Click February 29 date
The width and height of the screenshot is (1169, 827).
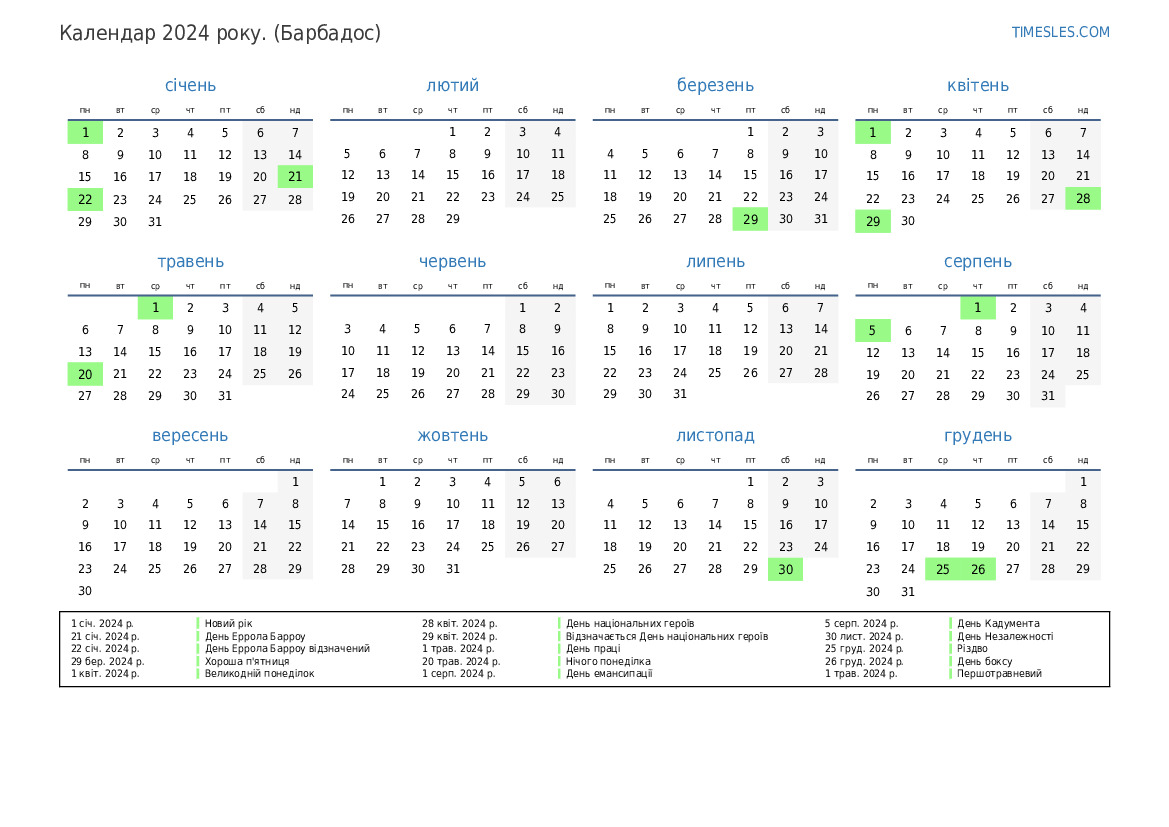pos(453,218)
